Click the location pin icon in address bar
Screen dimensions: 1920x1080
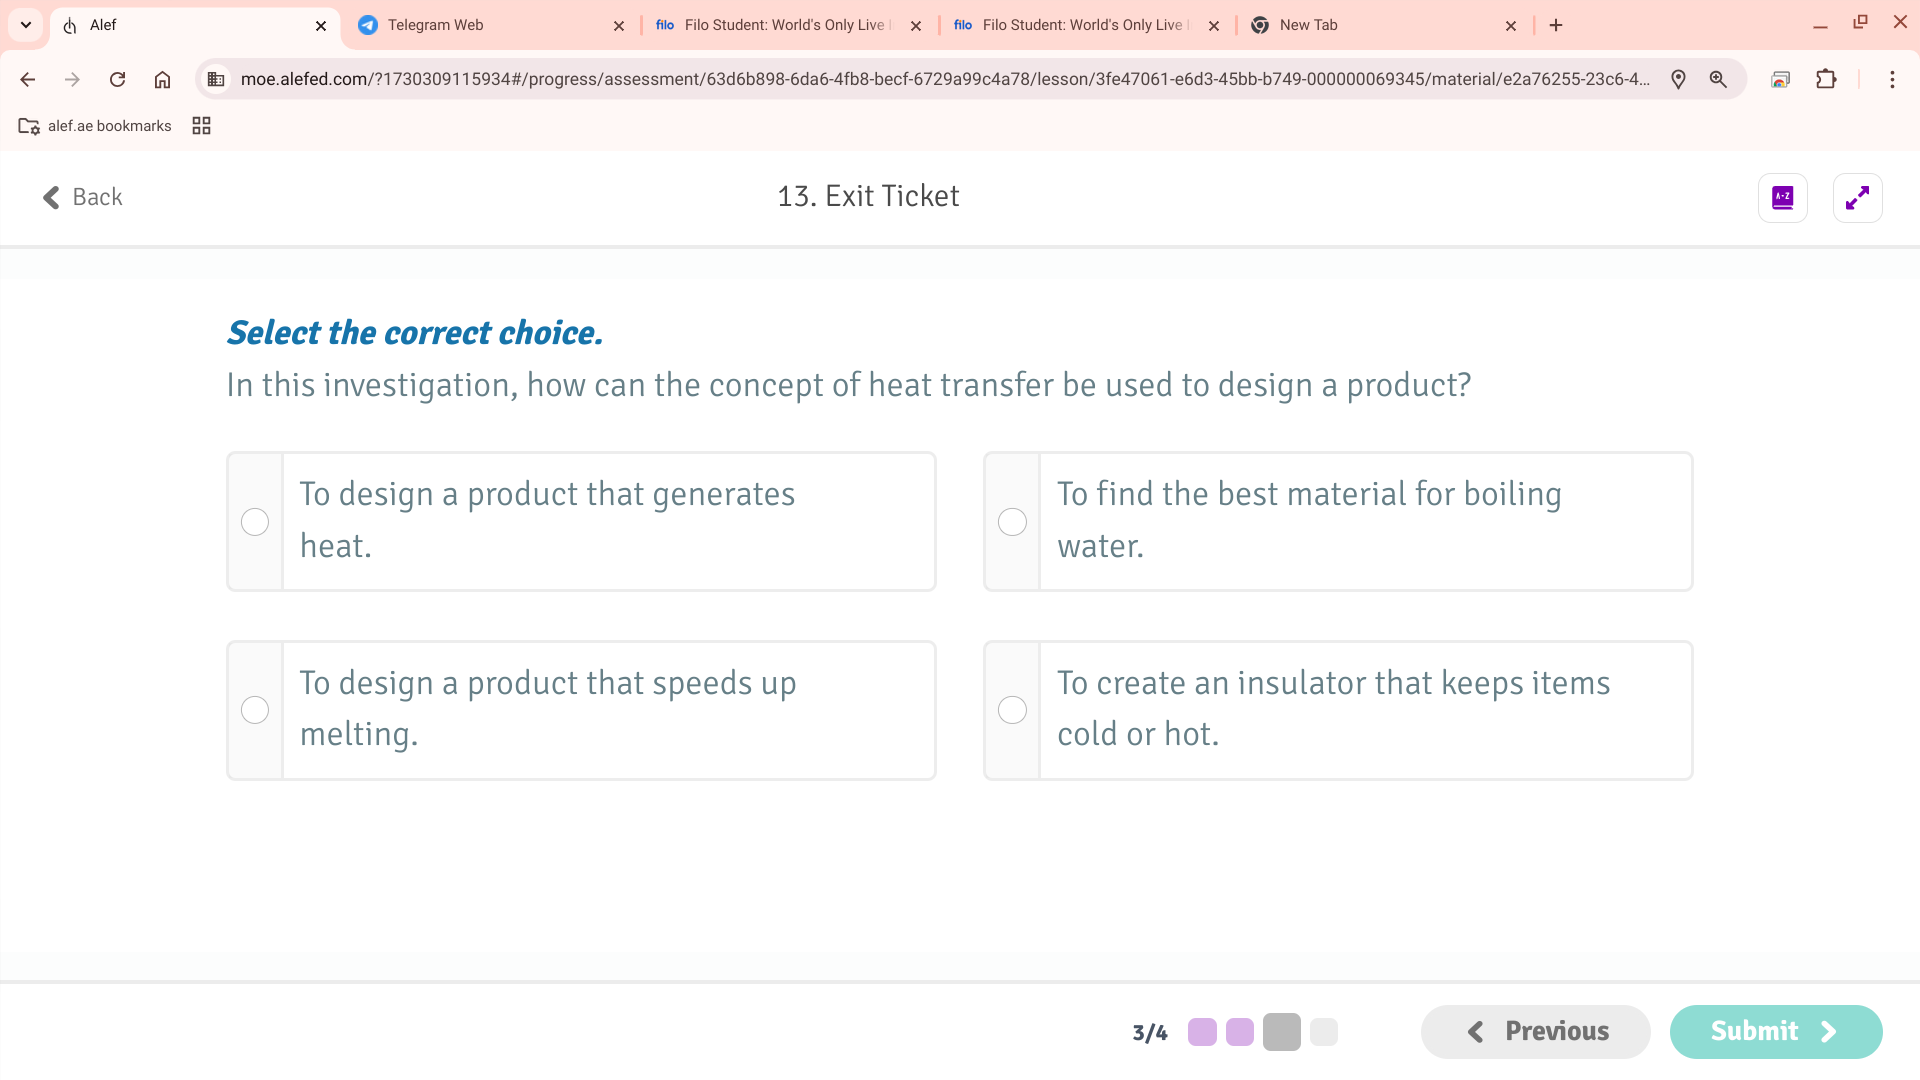click(x=1678, y=79)
